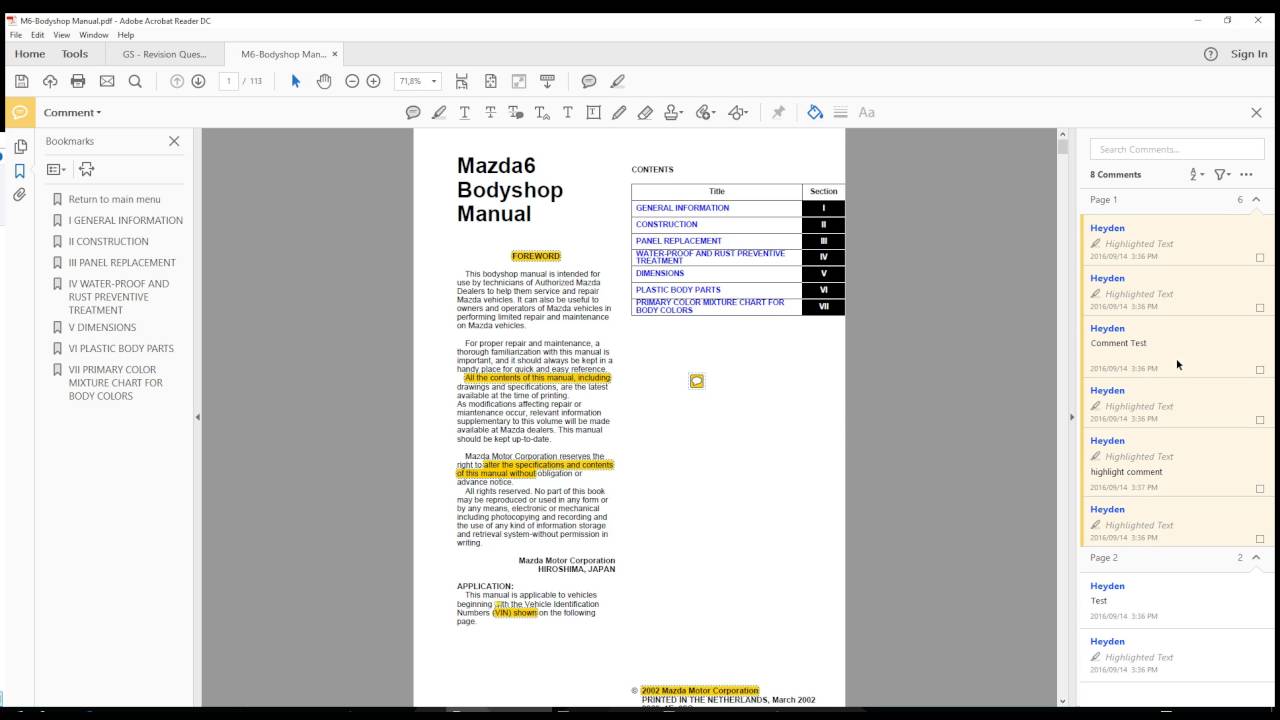
Task: Switch to GS - Revision Ques... tab
Action: tap(165, 54)
